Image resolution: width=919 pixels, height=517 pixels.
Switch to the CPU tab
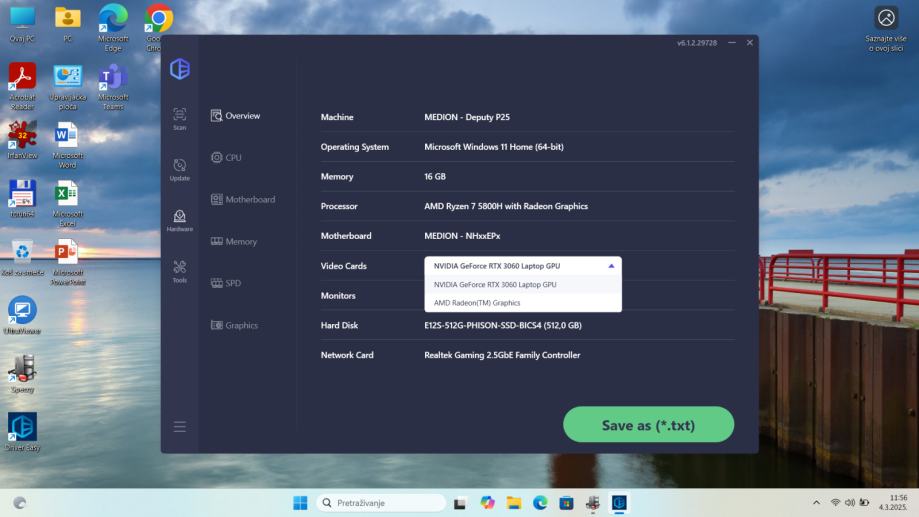[x=226, y=157]
